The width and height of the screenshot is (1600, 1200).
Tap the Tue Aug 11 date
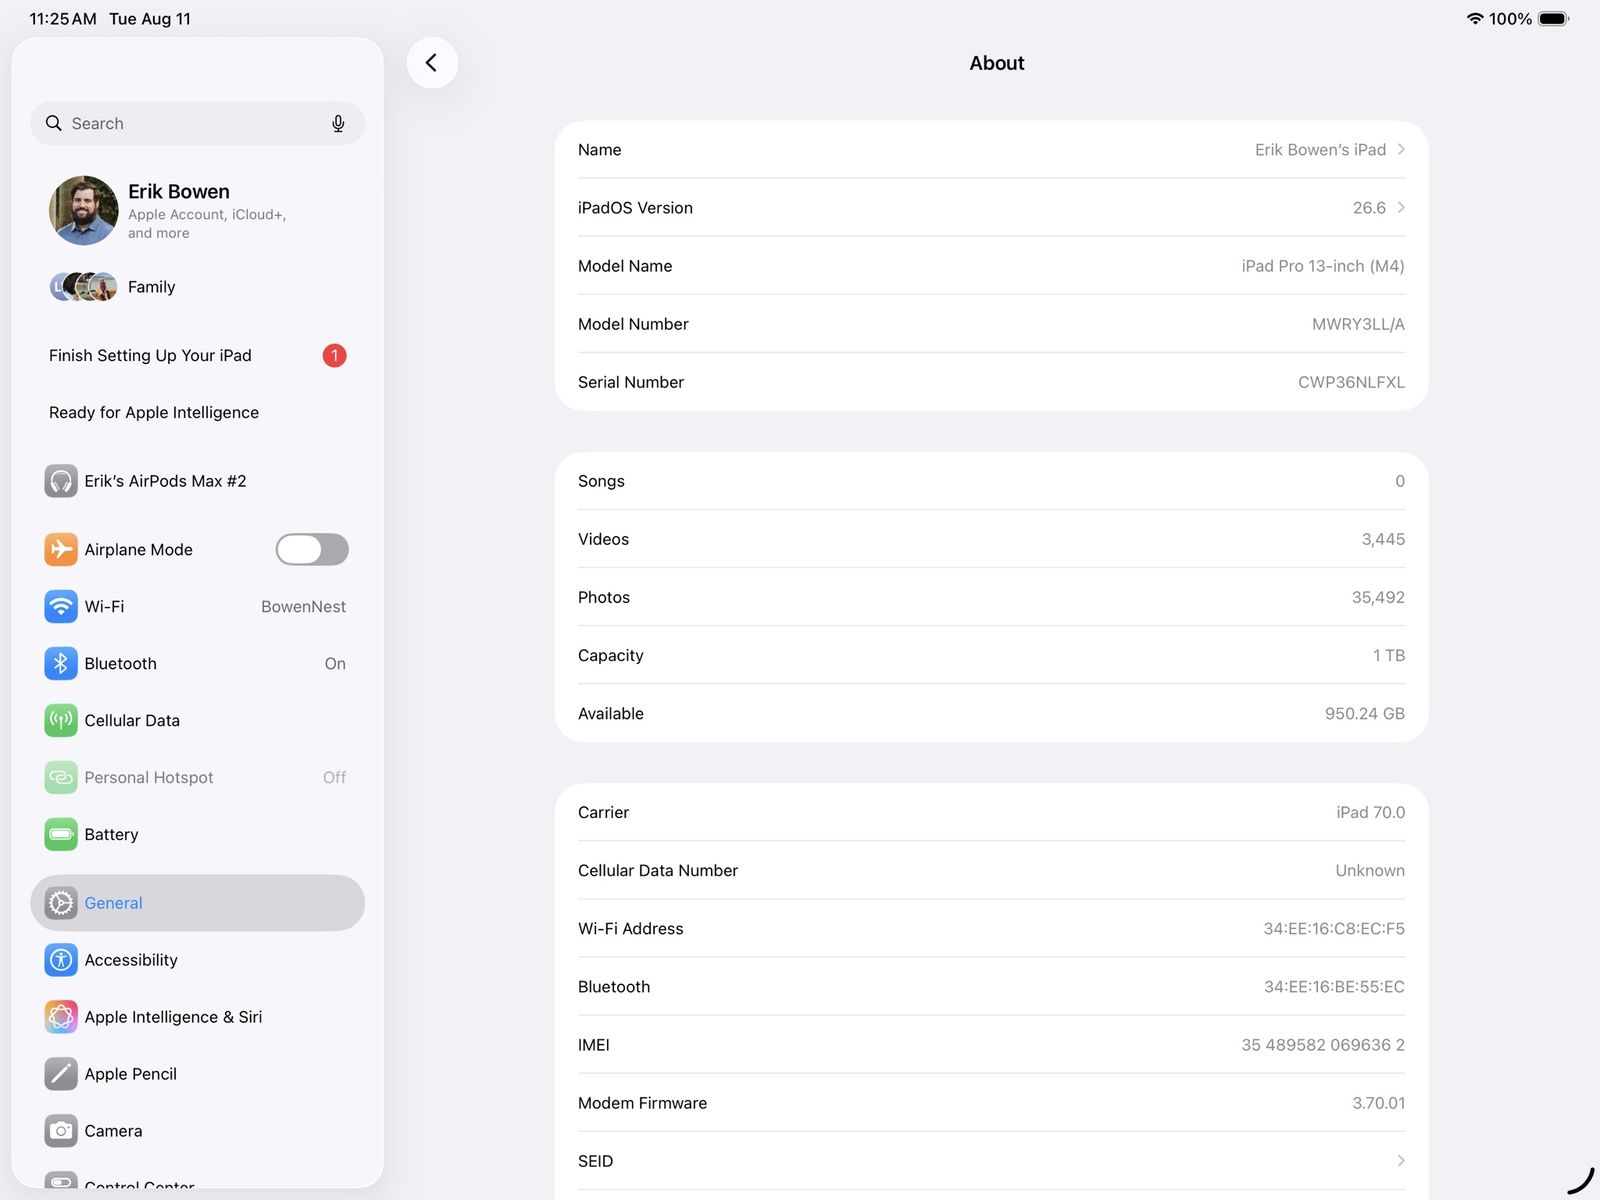pos(150,19)
